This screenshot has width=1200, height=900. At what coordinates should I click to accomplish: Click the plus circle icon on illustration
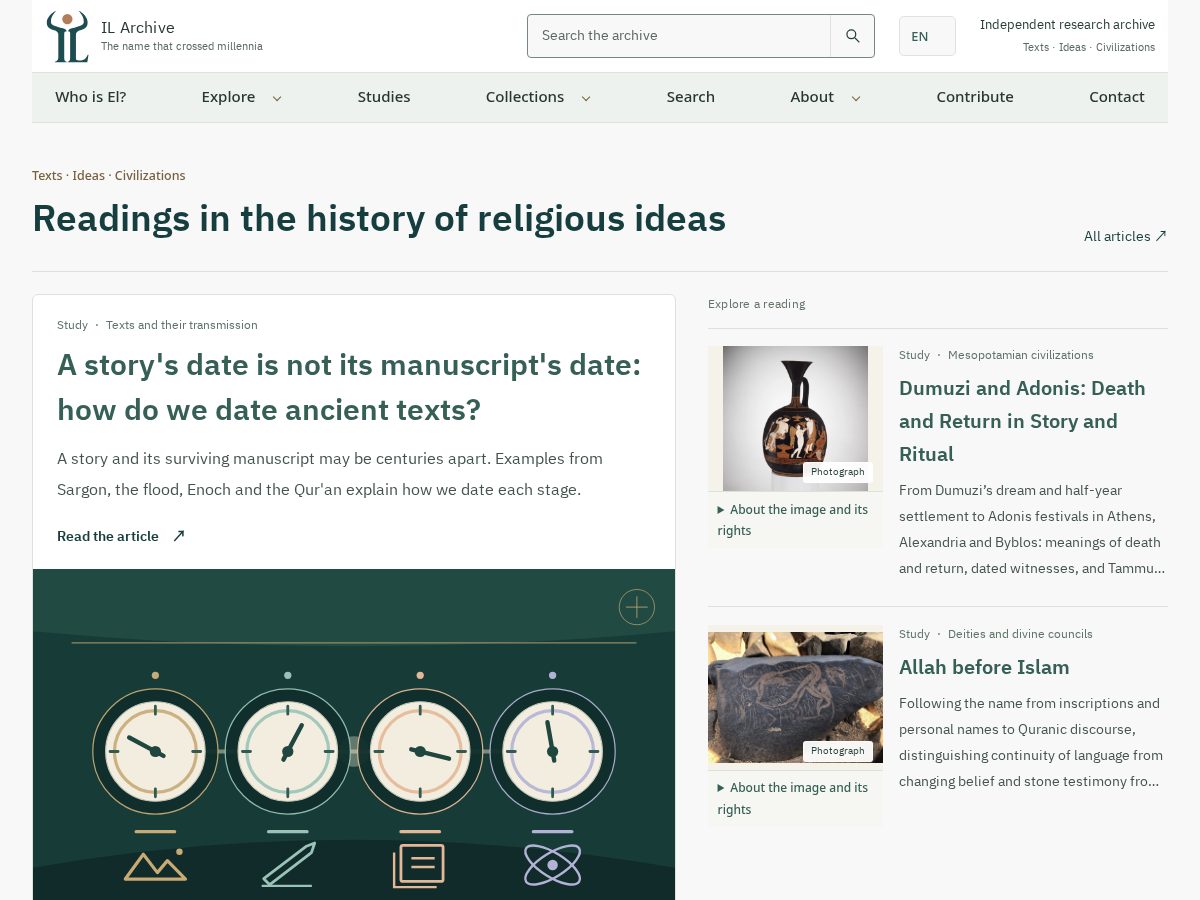click(x=637, y=607)
